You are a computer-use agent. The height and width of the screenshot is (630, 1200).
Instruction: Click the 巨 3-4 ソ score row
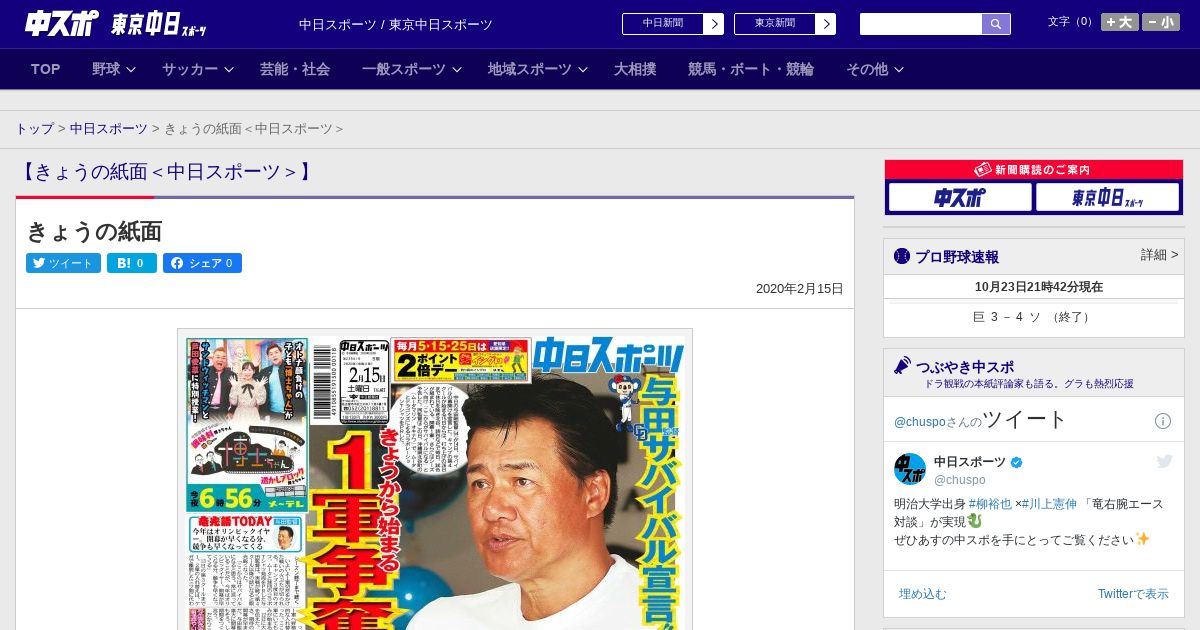pos(1034,317)
